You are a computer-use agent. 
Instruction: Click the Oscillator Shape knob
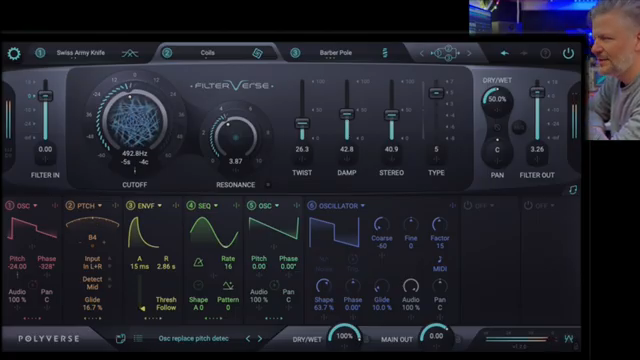[323, 286]
